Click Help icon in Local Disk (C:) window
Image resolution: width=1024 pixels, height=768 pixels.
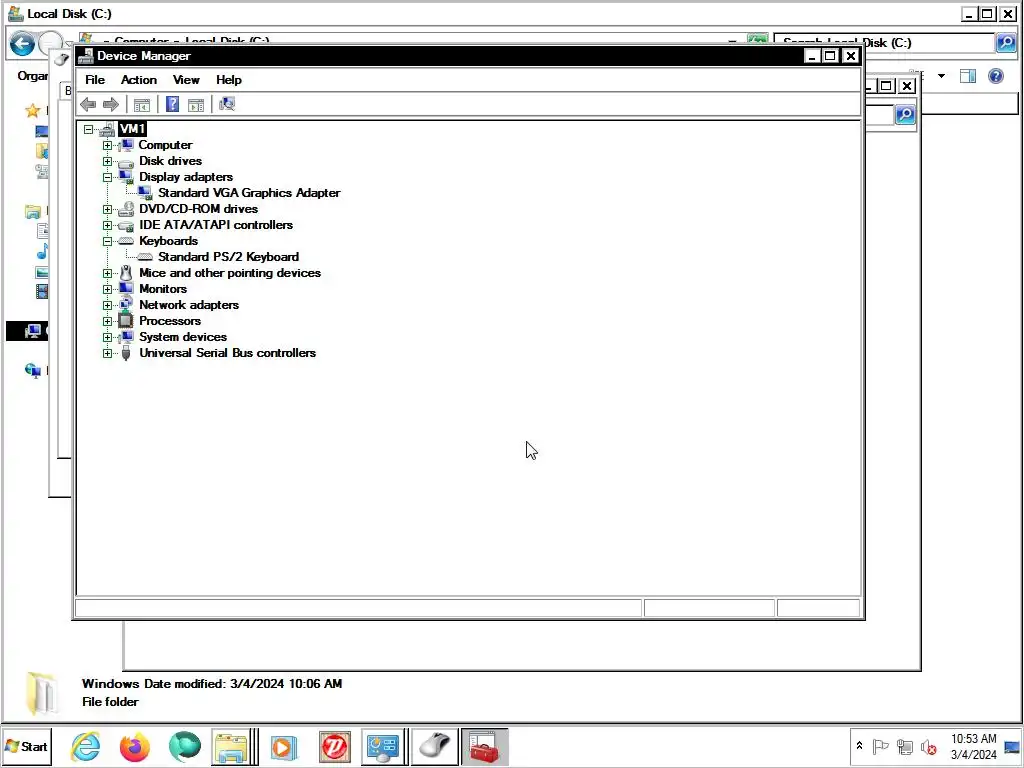pos(995,76)
